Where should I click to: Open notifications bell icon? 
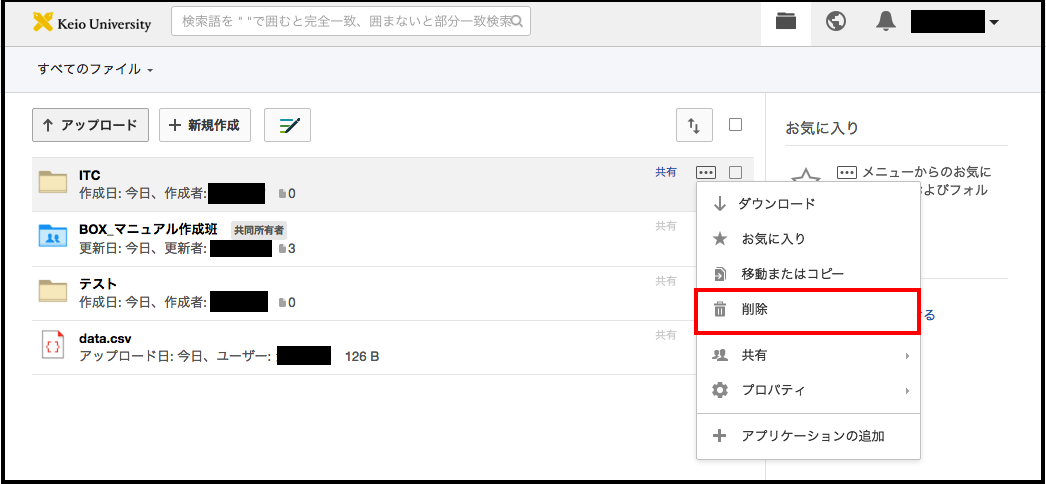tap(885, 22)
